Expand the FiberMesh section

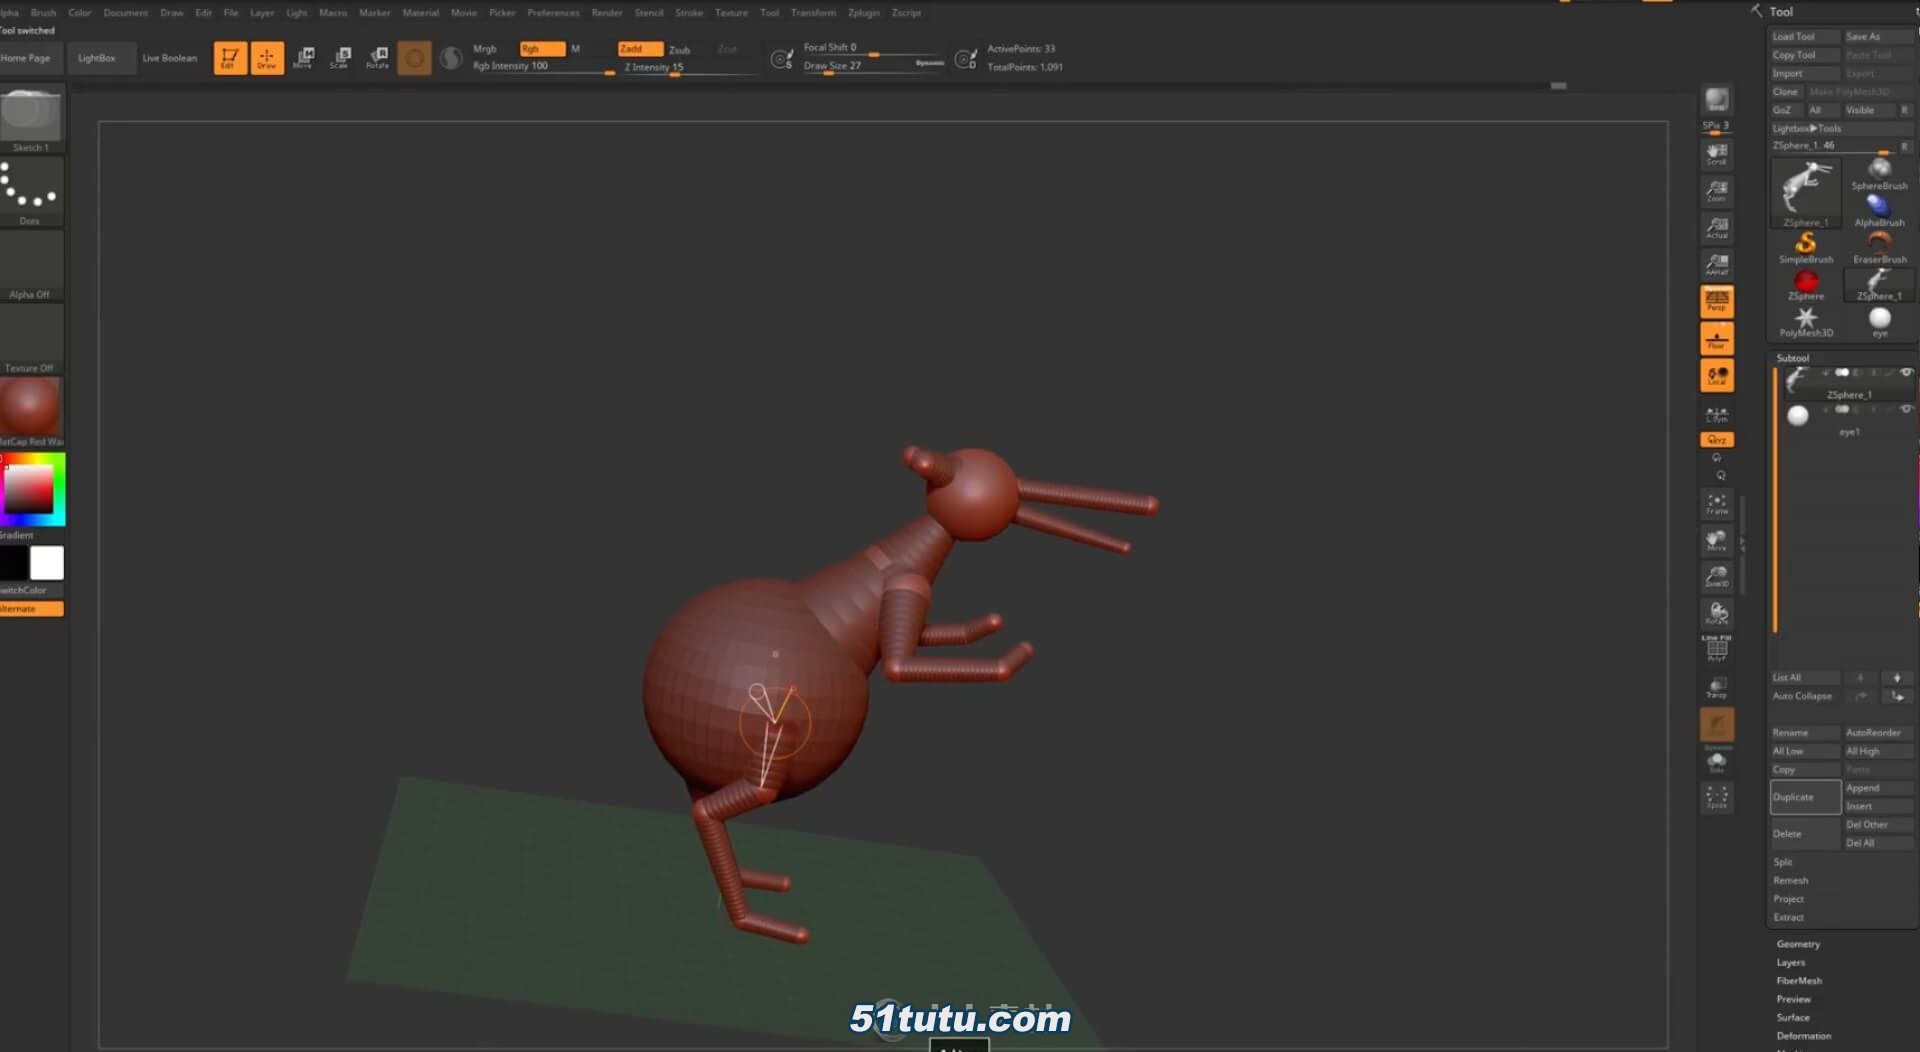point(1799,981)
